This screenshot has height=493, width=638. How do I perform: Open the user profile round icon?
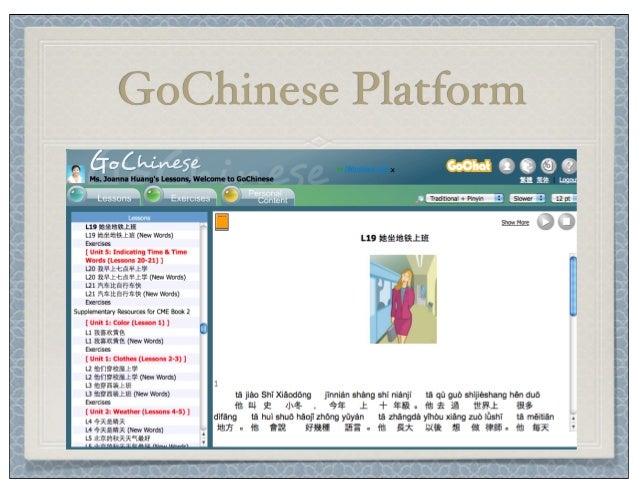[x=507, y=166]
